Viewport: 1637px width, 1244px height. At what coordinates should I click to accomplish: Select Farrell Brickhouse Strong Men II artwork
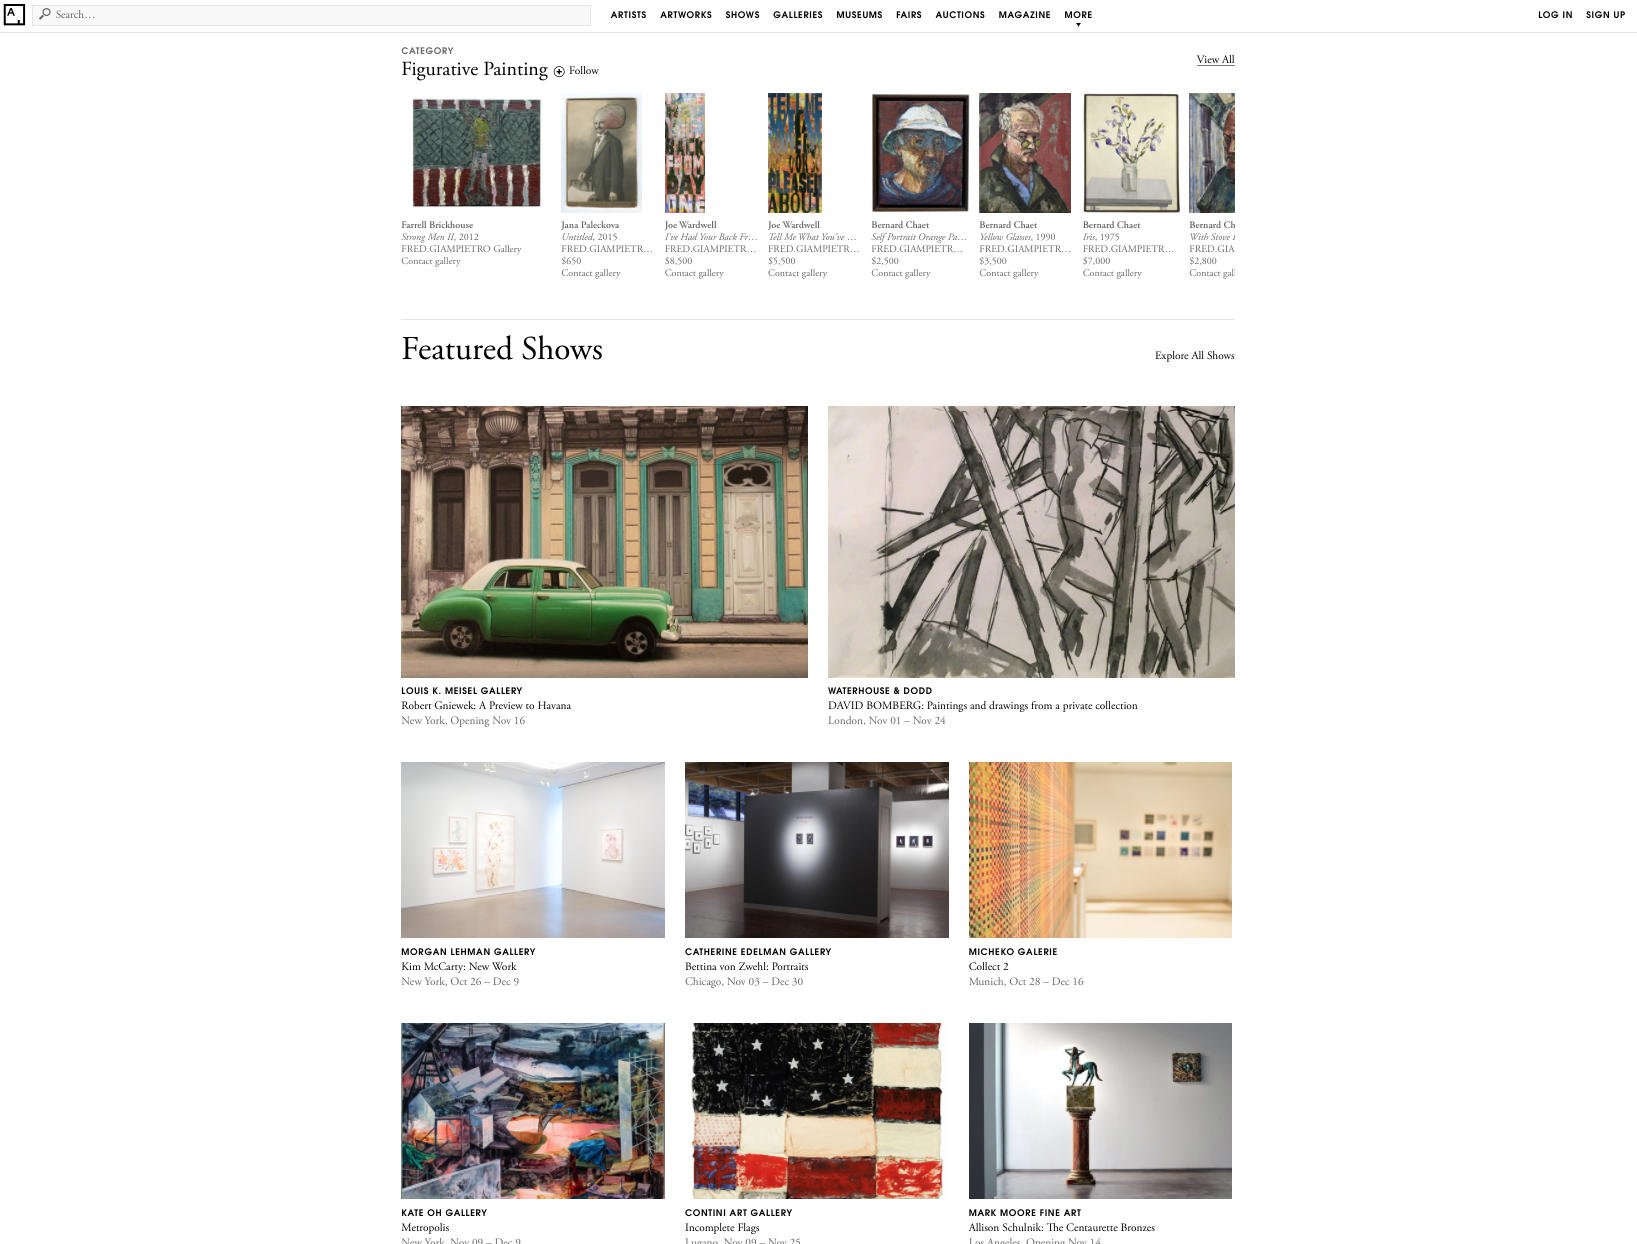tap(476, 153)
